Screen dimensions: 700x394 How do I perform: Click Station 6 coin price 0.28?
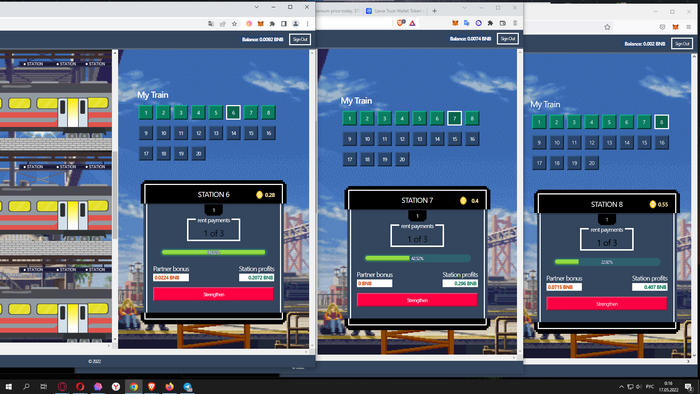266,195
